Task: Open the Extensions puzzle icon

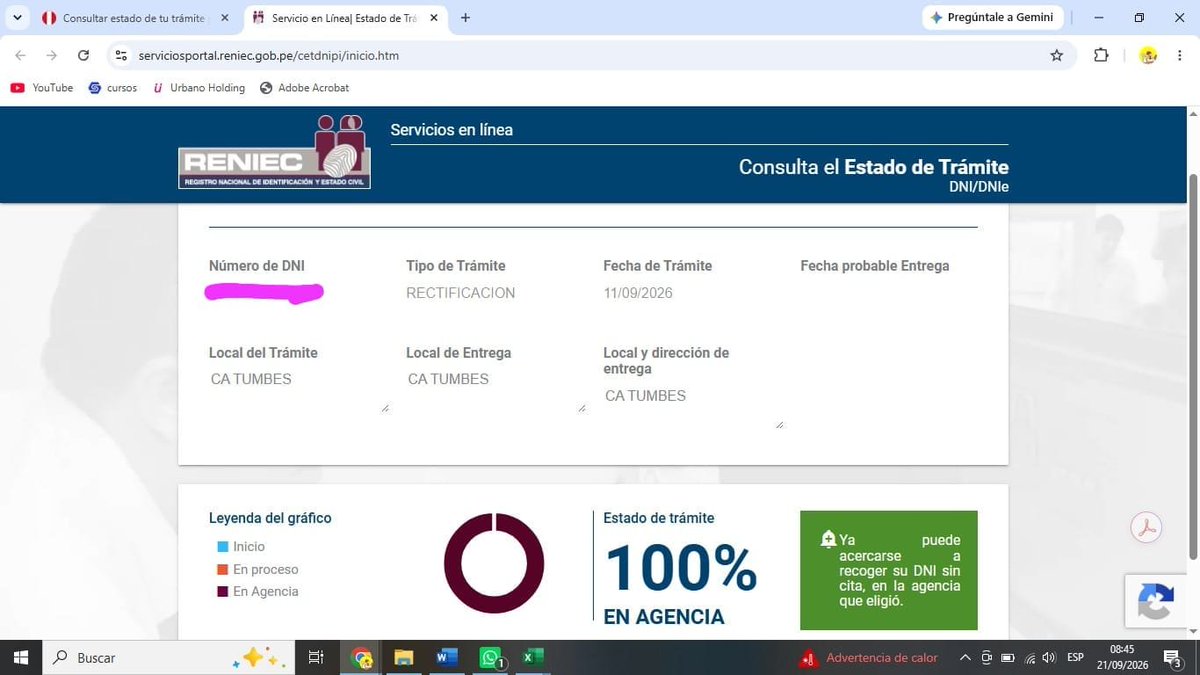Action: pyautogui.click(x=1101, y=55)
